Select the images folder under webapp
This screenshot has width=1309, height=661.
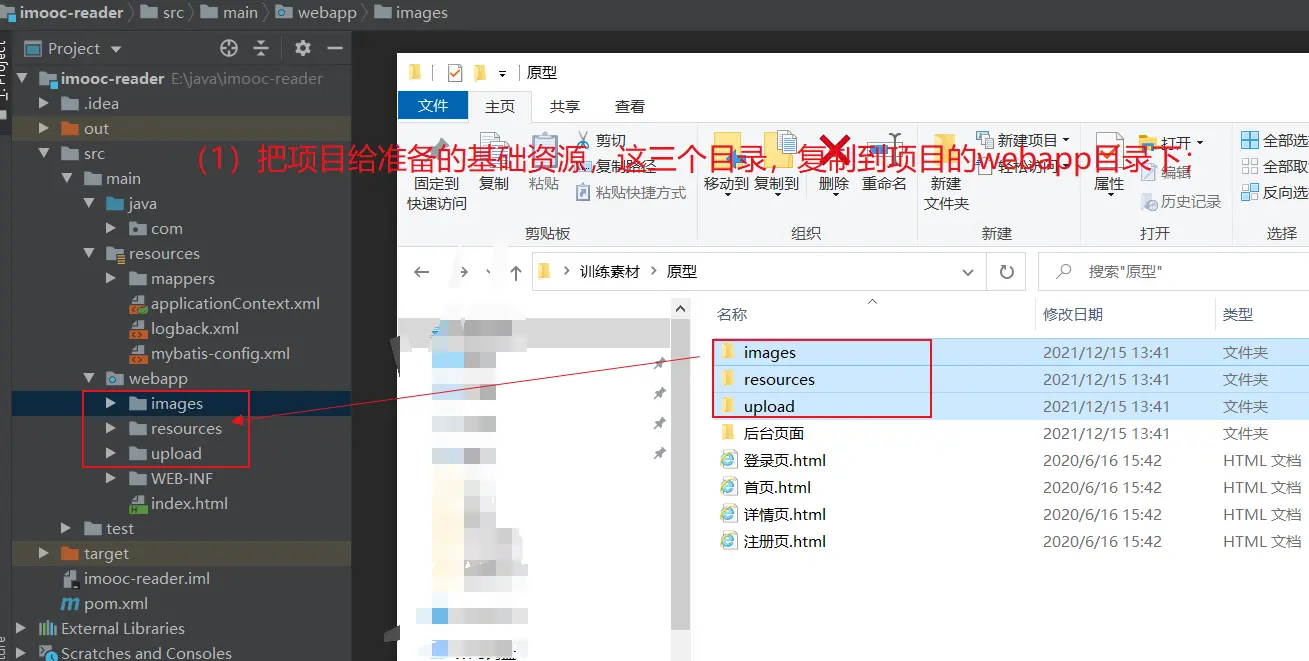(177, 403)
